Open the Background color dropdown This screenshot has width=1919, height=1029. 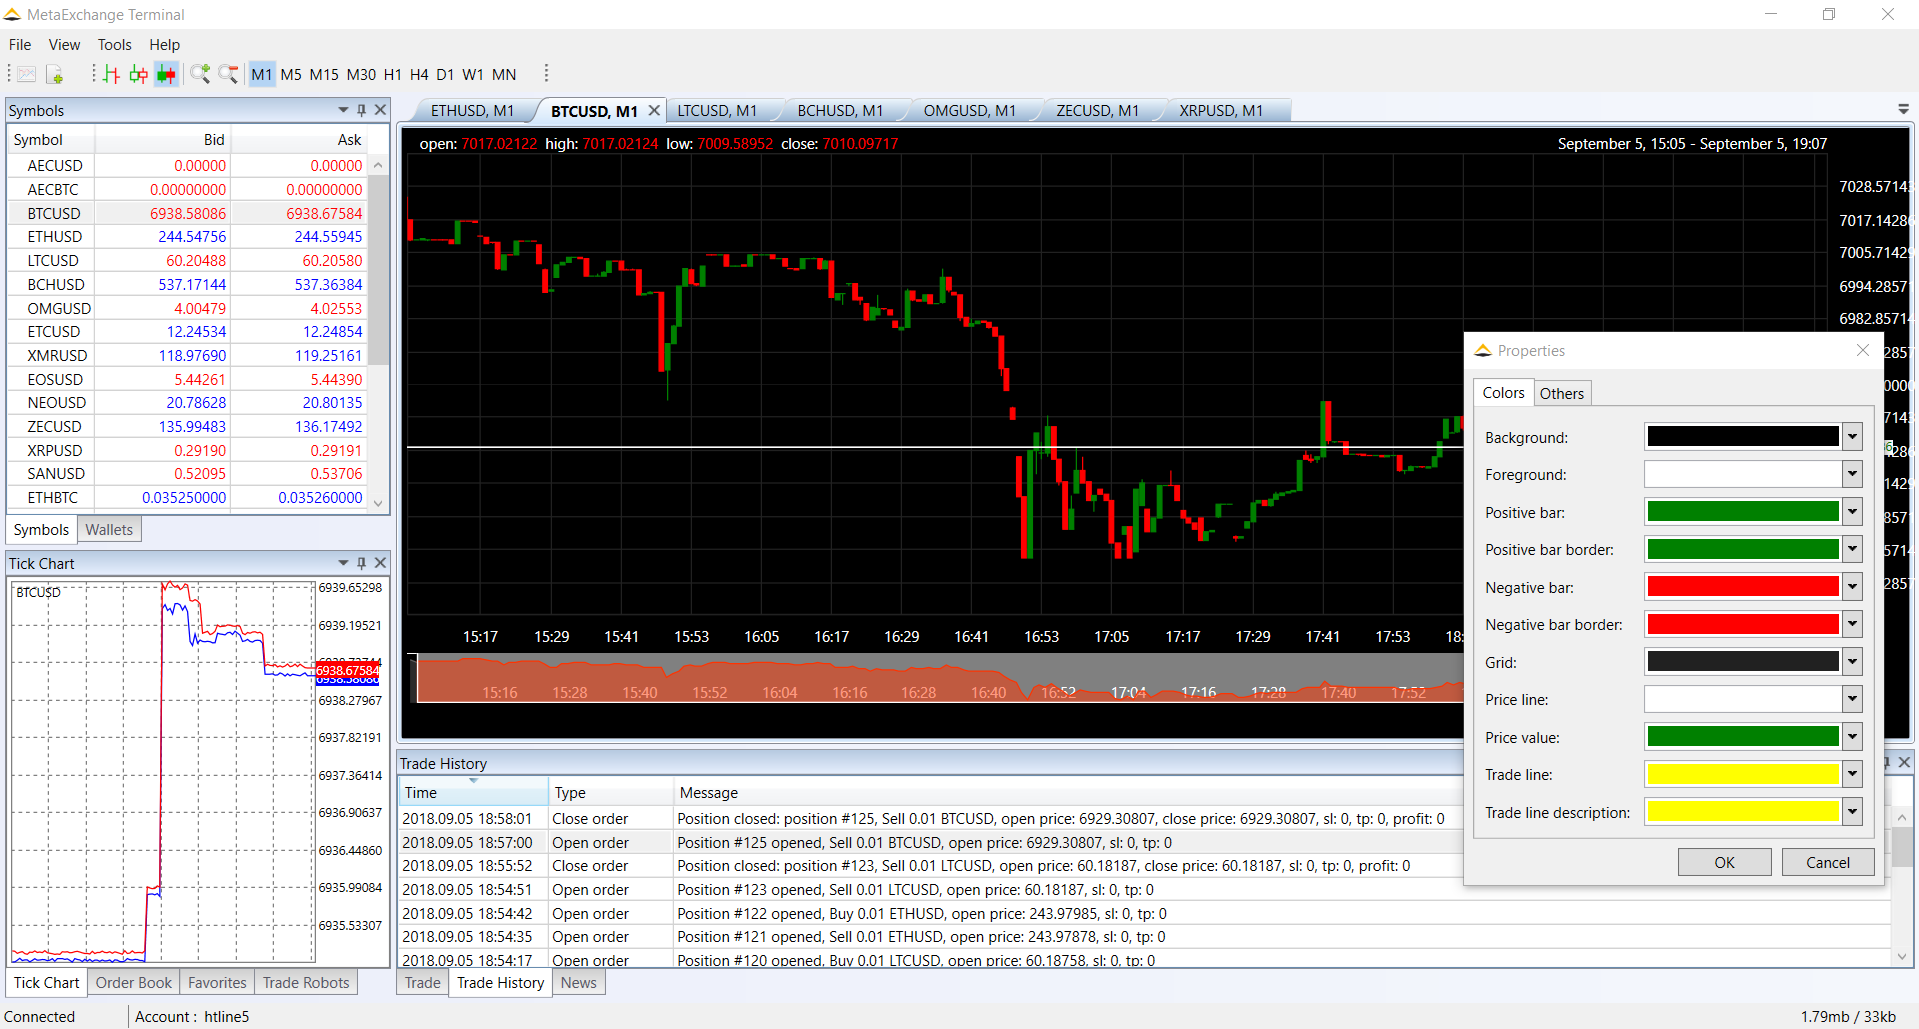[x=1852, y=437]
